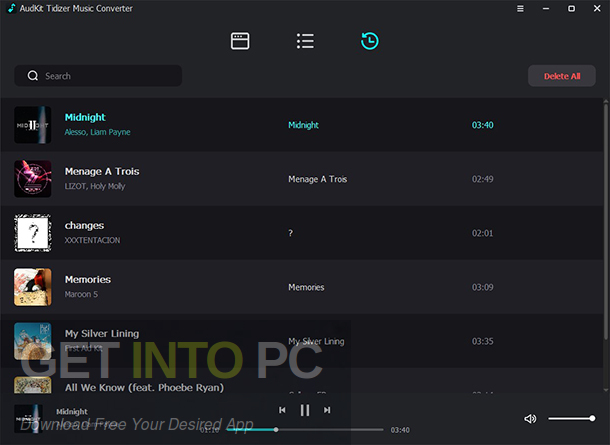This screenshot has height=445, width=610.
Task: Click the 03:40 duration of Midnight row
Action: pyautogui.click(x=482, y=125)
